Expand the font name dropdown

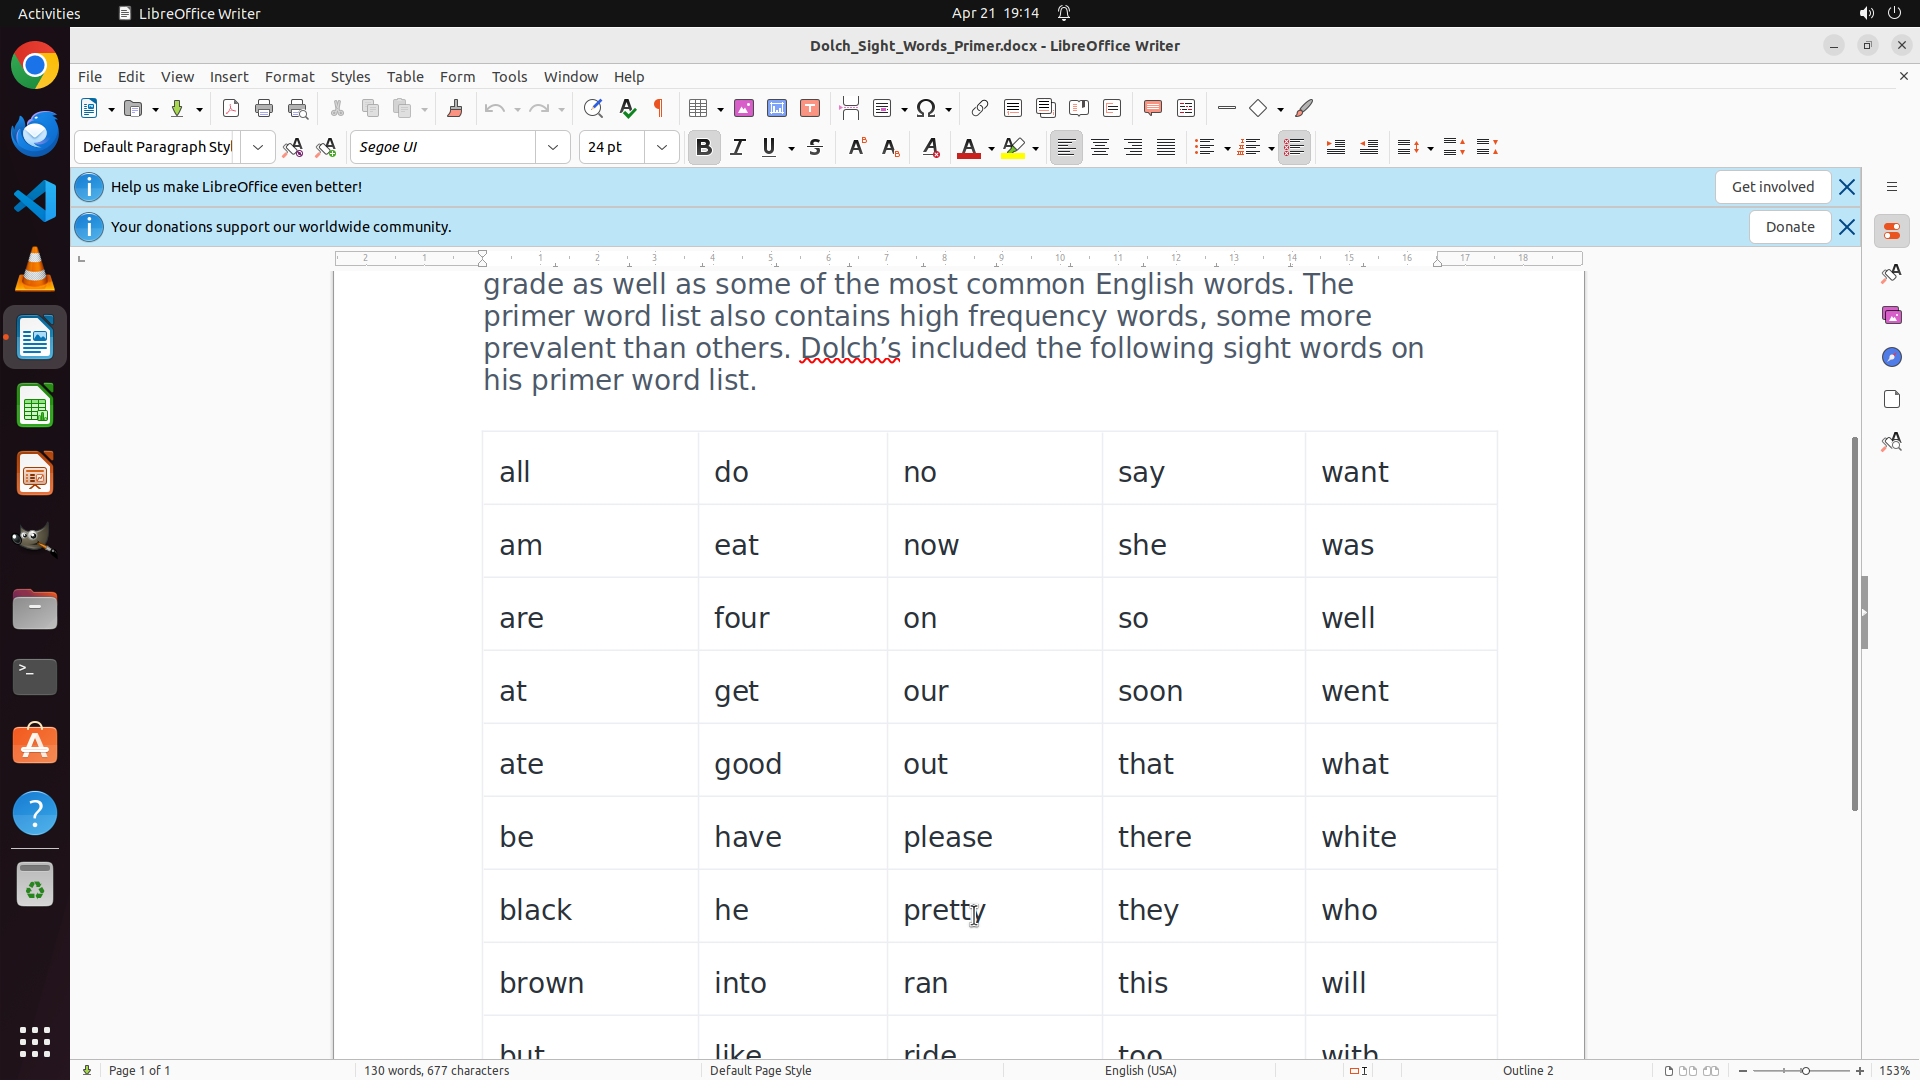(x=553, y=147)
